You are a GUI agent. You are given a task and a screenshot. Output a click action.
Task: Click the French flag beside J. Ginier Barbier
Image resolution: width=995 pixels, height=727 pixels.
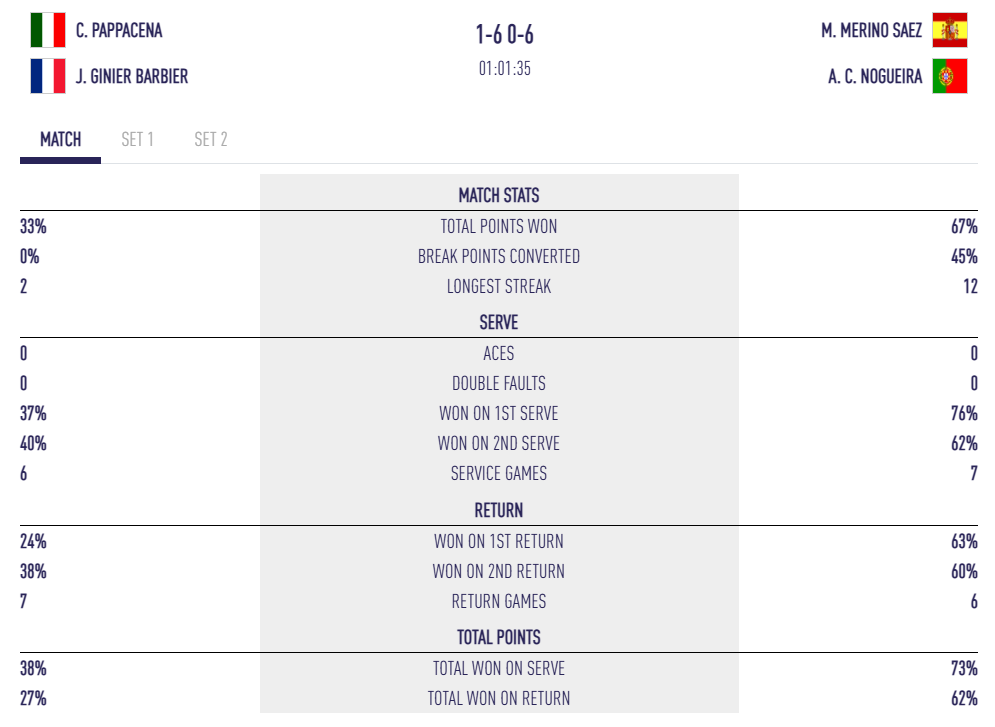coord(48,76)
